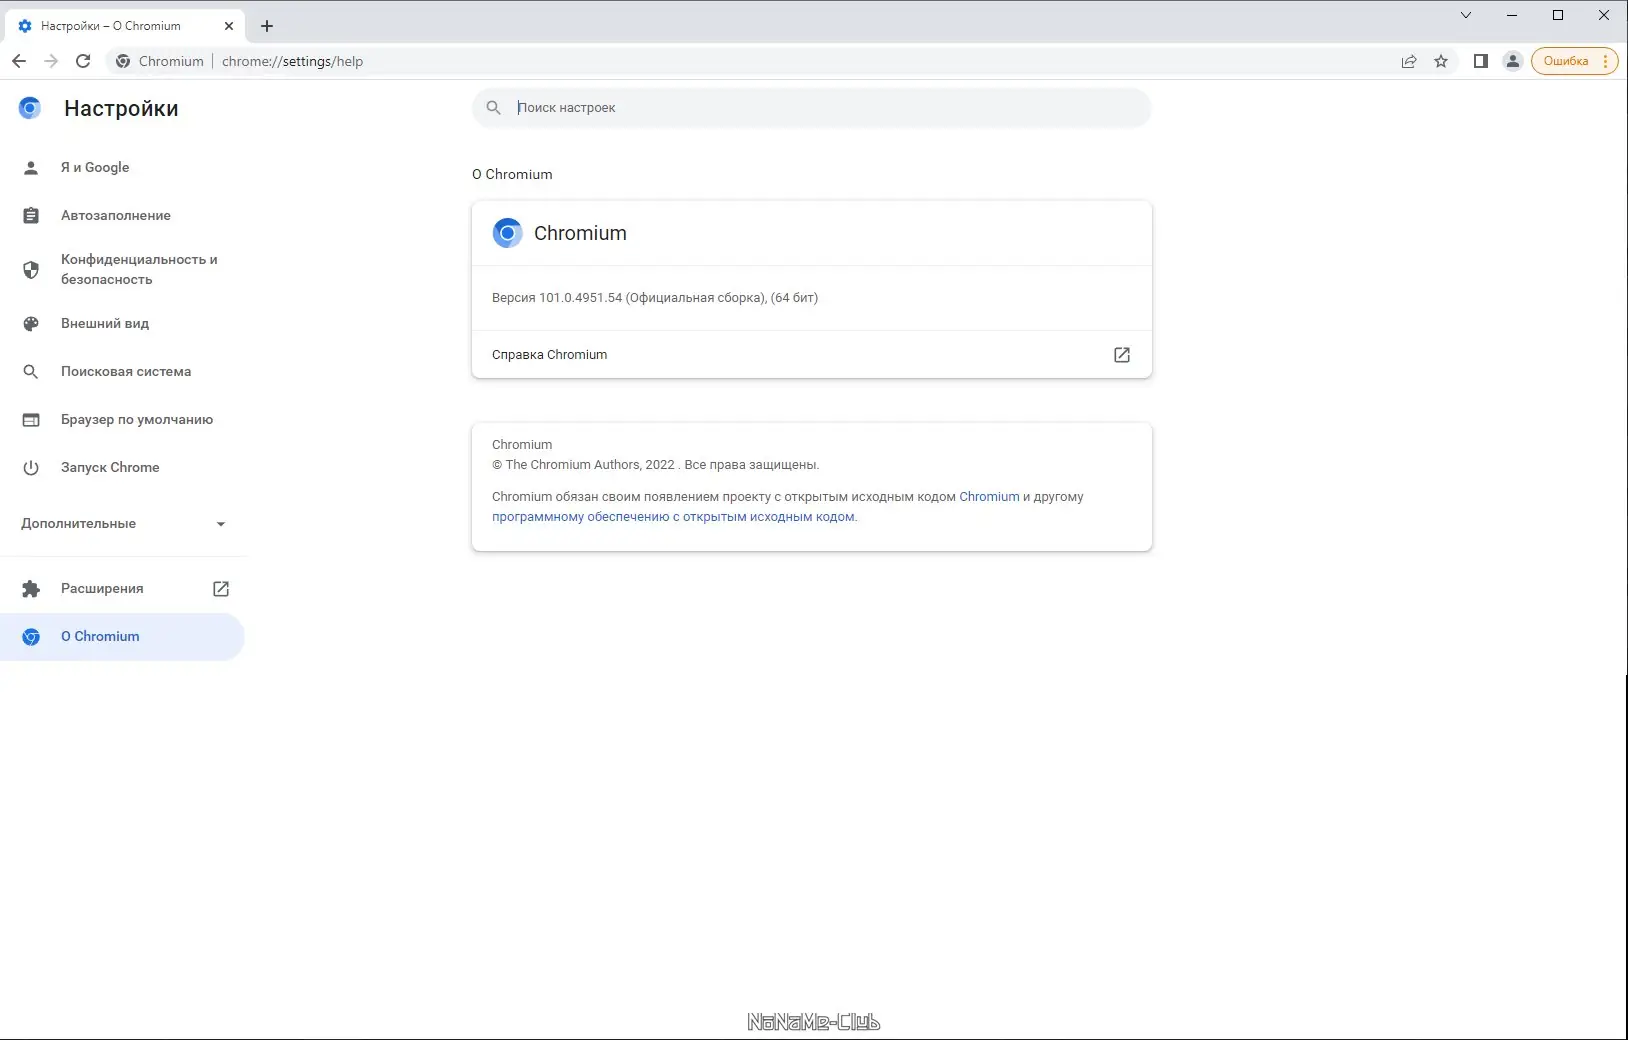Viewport: 1628px width, 1040px height.
Task: Click the Настройки heading title
Action: 121,109
